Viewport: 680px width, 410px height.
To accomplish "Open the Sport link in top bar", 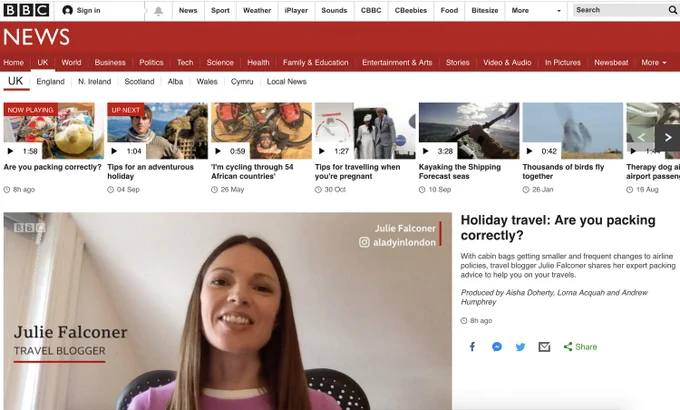I will tap(220, 10).
